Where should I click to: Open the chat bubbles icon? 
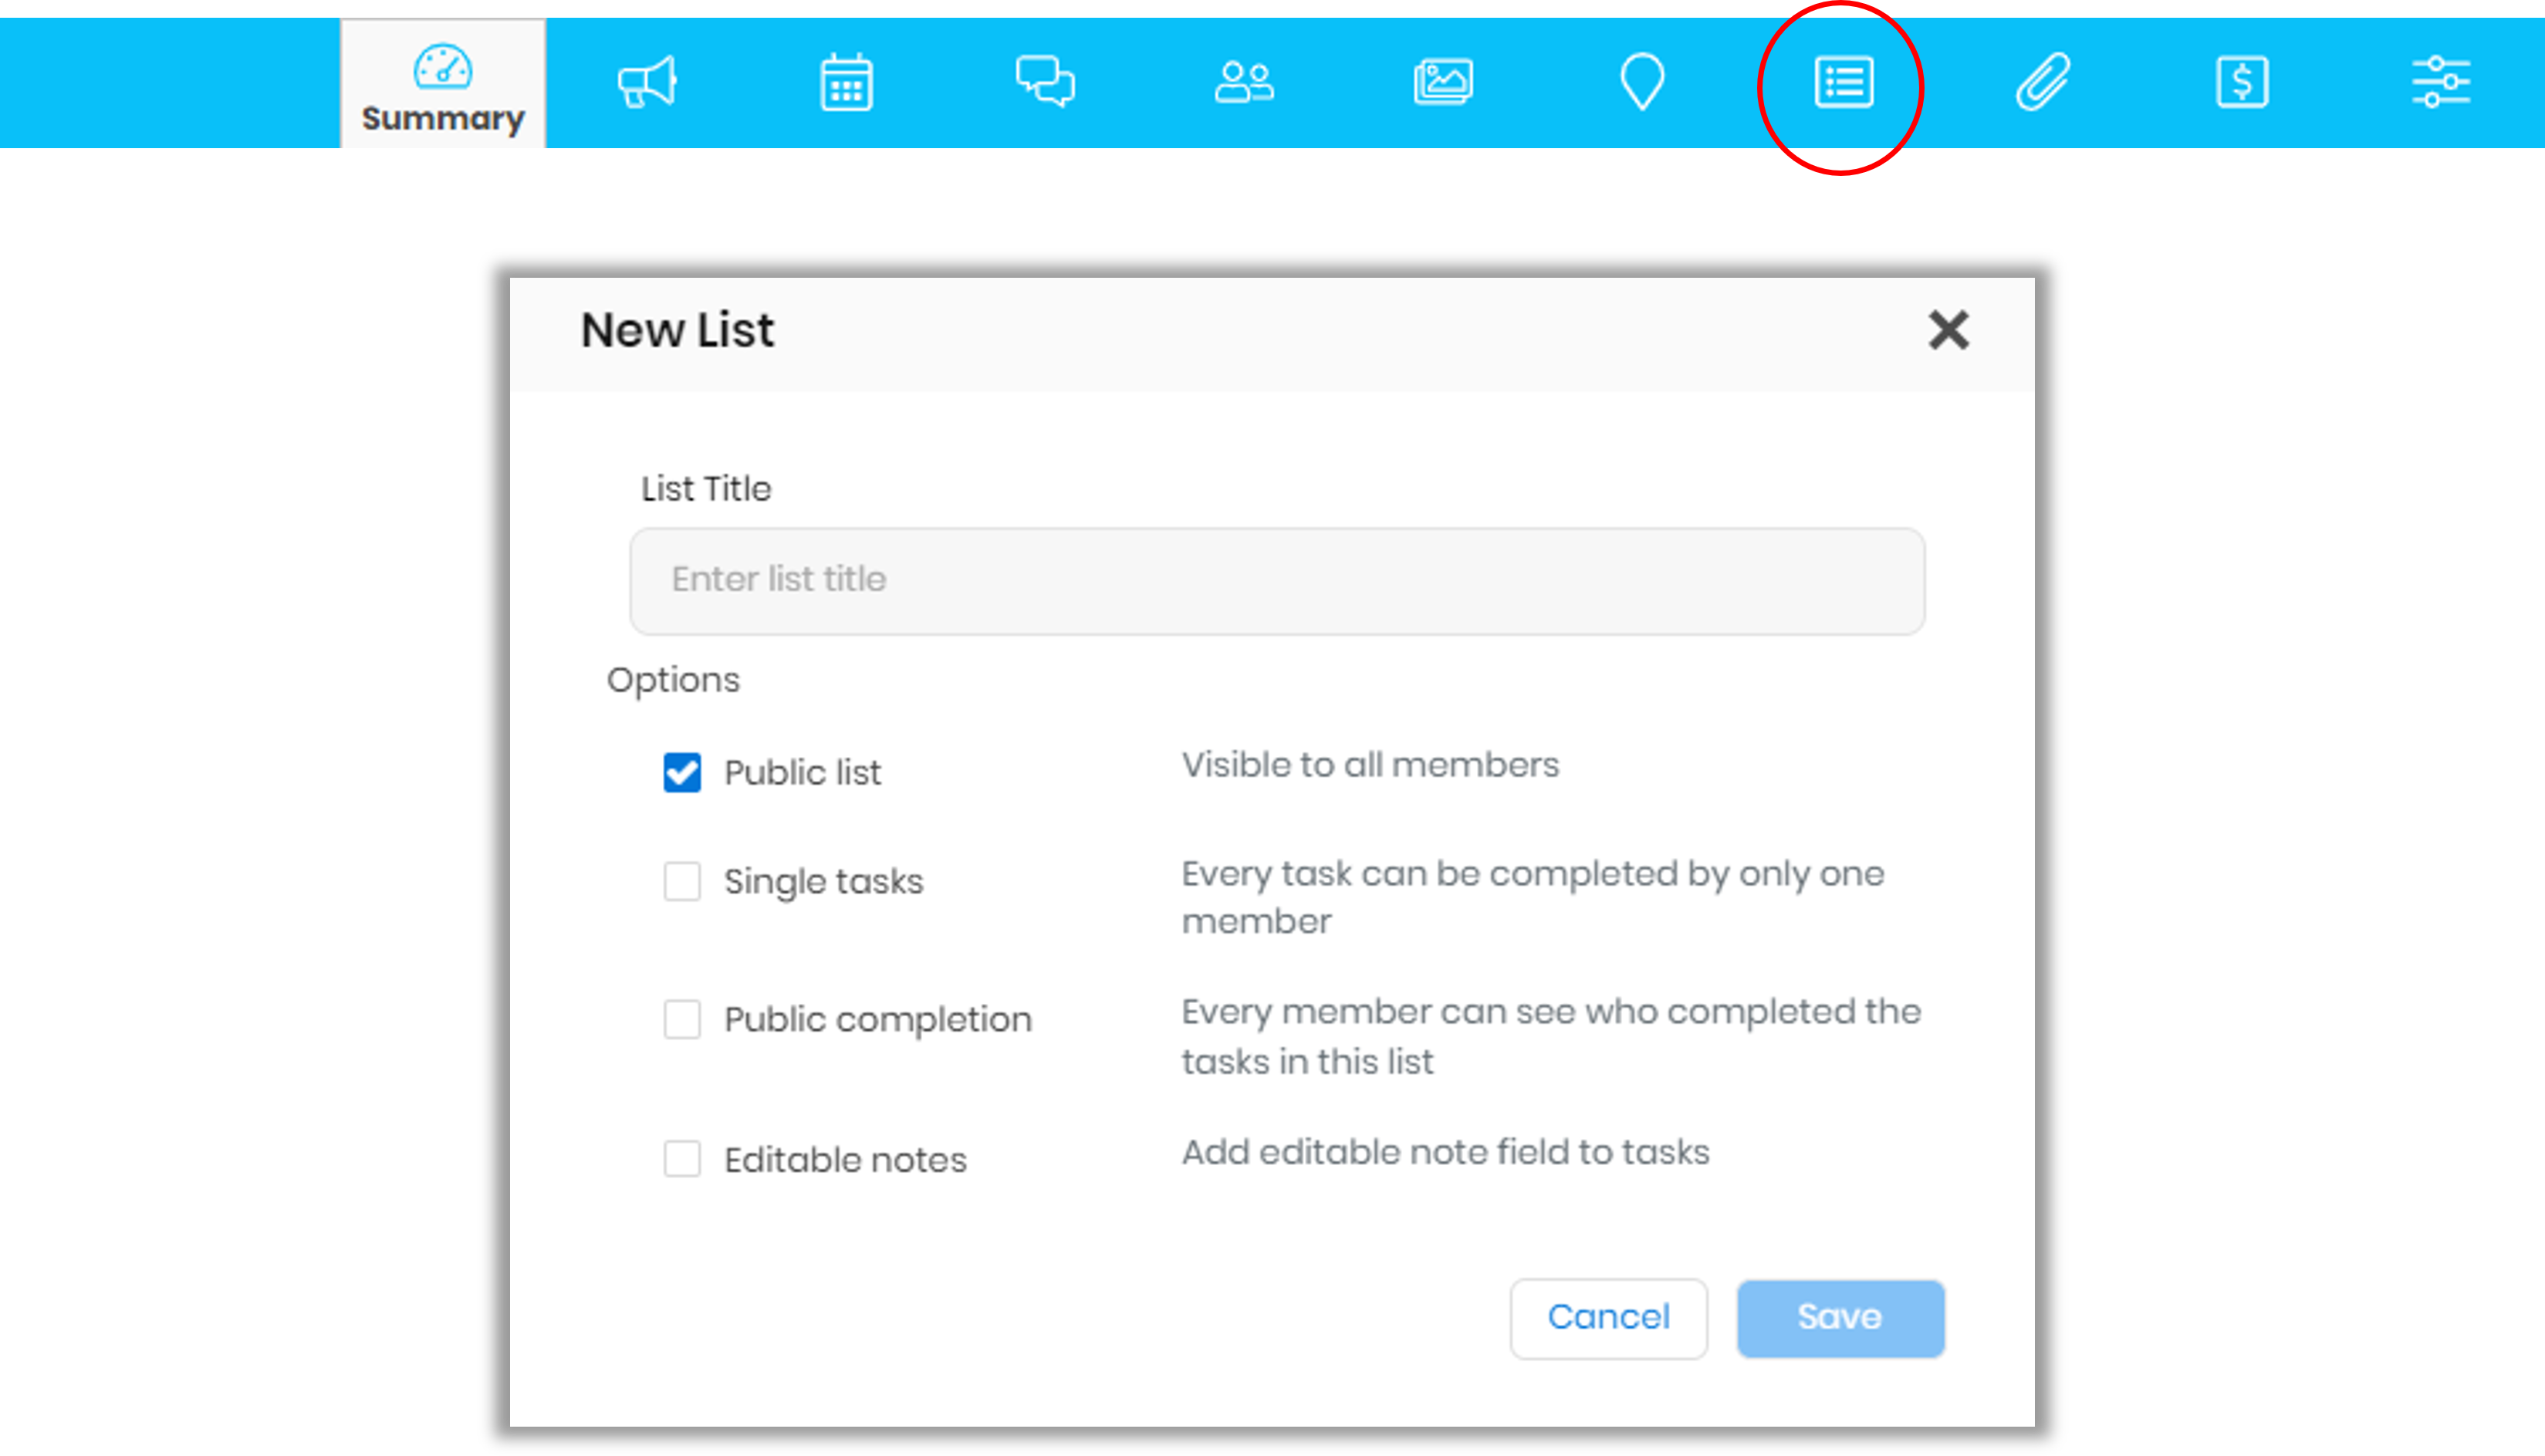(x=1045, y=82)
